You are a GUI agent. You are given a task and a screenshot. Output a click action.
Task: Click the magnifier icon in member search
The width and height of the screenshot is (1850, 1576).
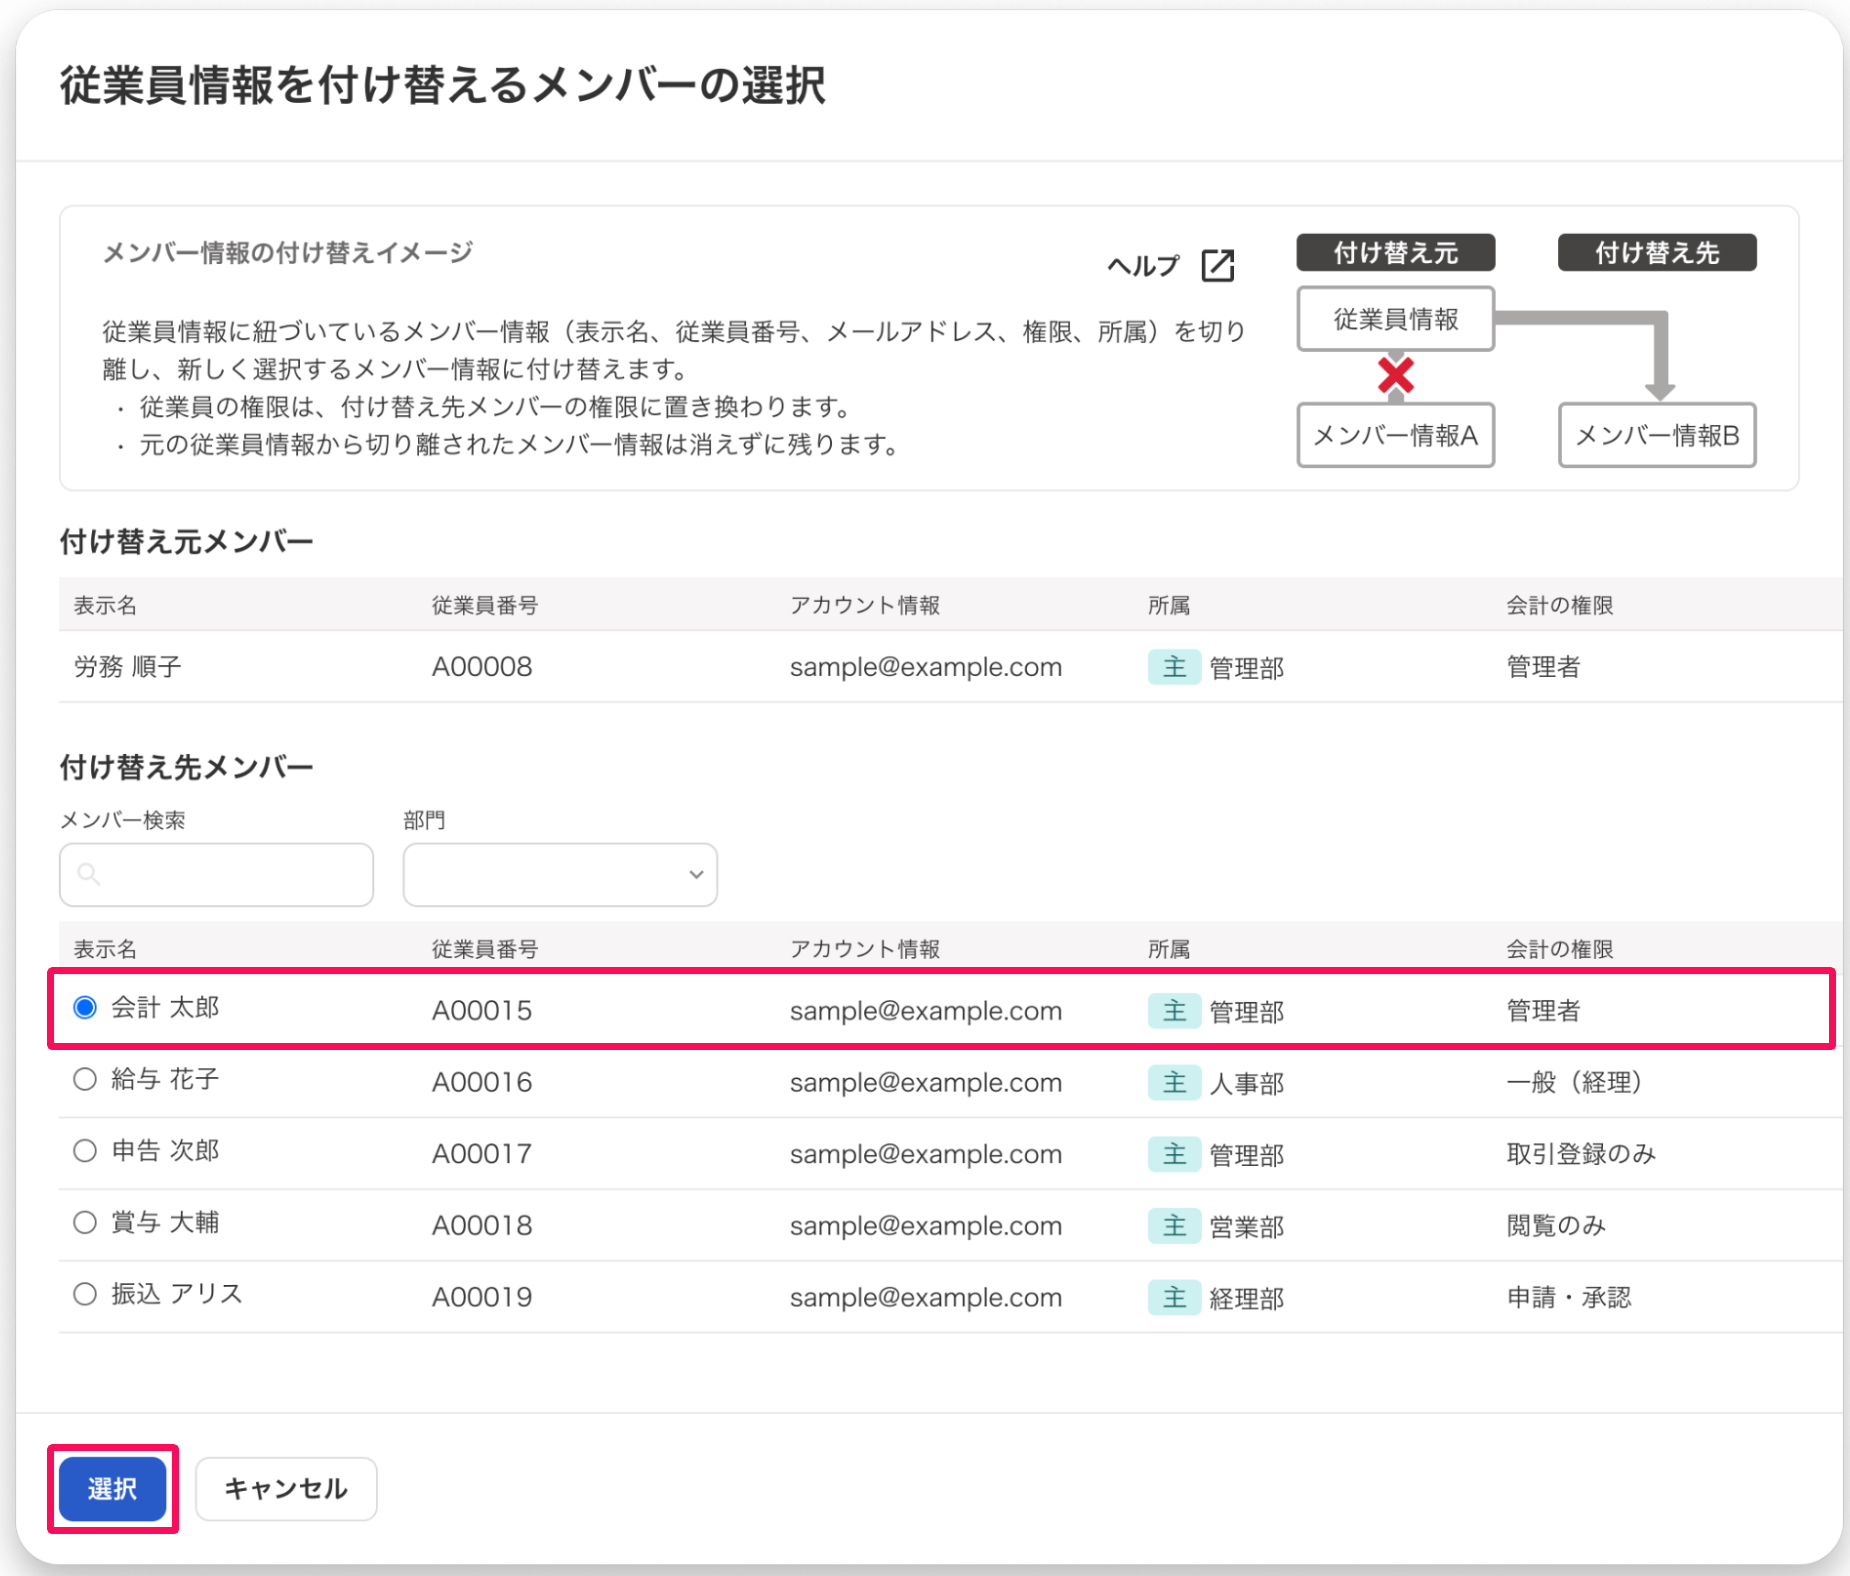pyautogui.click(x=89, y=875)
